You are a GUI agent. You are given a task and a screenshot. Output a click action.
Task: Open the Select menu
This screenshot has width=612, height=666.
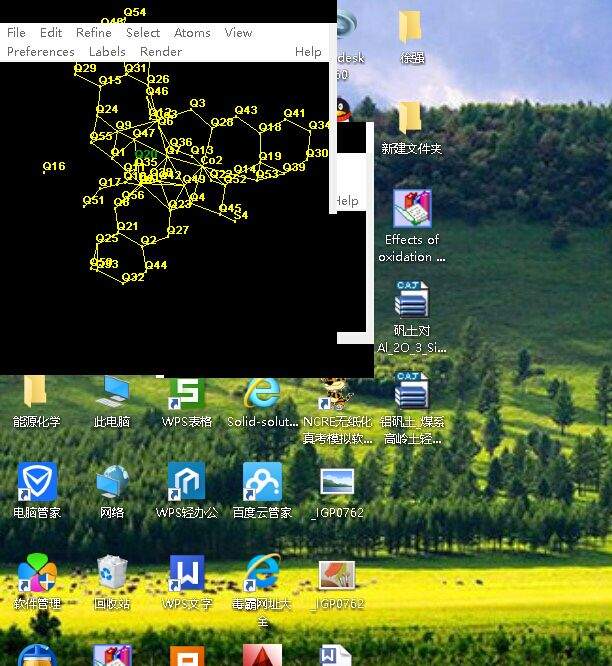pyautogui.click(x=143, y=33)
